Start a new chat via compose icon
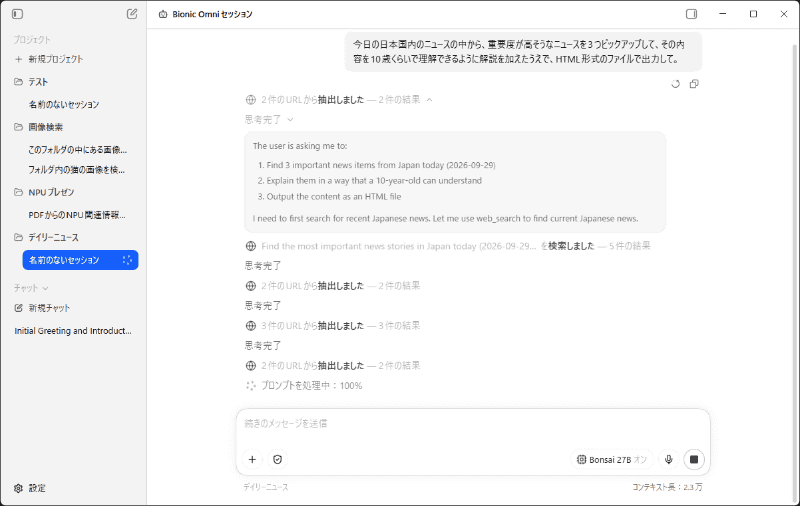 coord(132,14)
